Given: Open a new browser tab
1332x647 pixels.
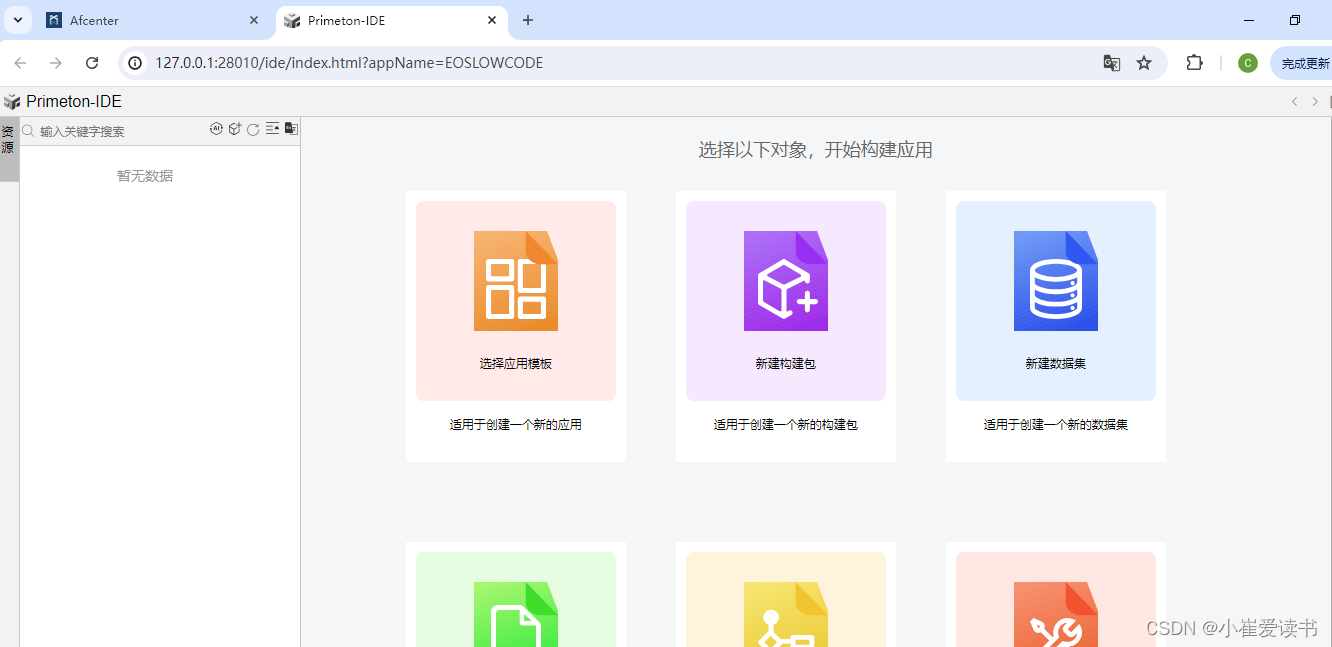Looking at the screenshot, I should pos(528,20).
